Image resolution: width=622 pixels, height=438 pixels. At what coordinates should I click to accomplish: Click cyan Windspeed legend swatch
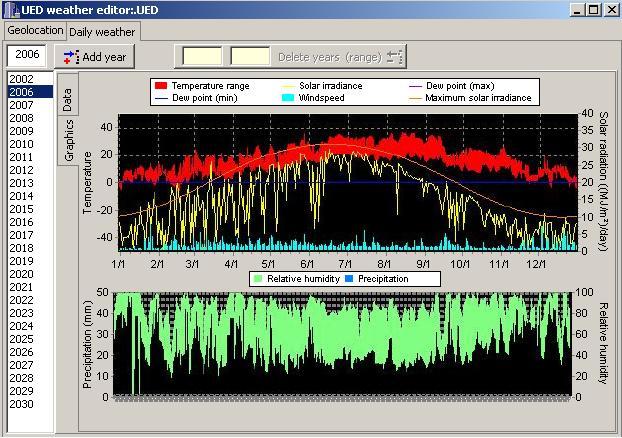[288, 98]
